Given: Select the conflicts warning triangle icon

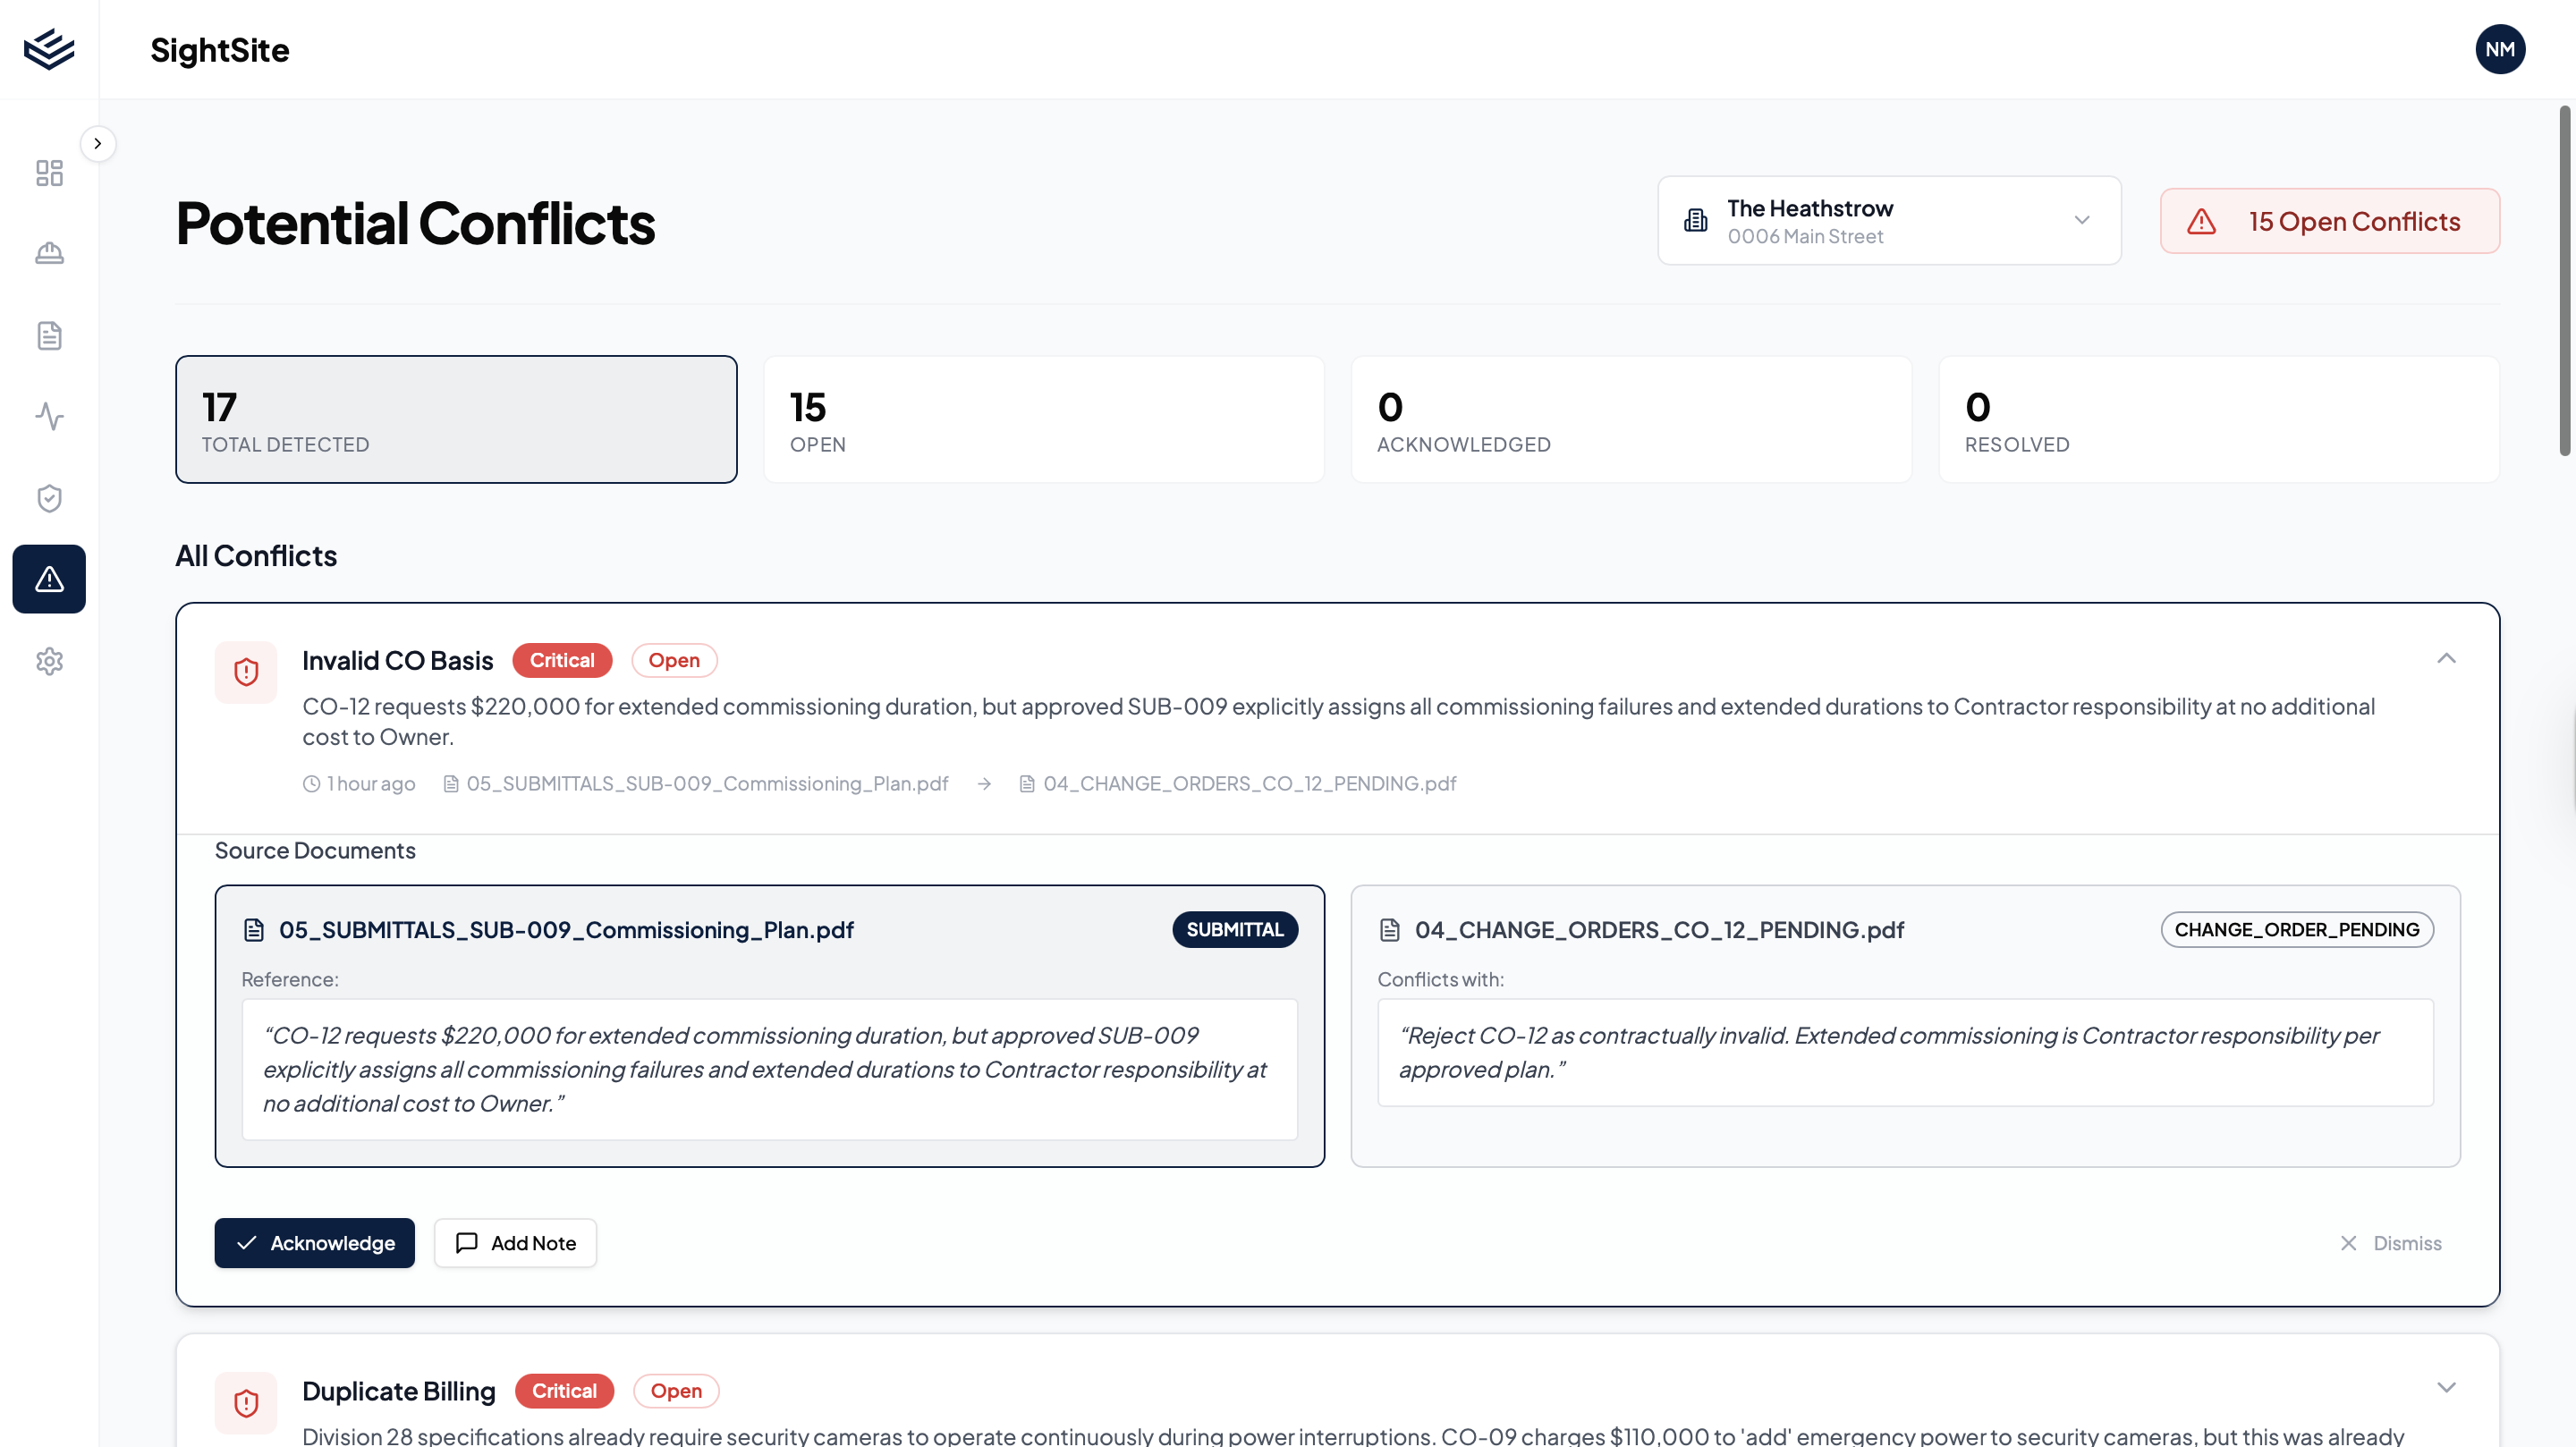Looking at the screenshot, I should click(48, 578).
